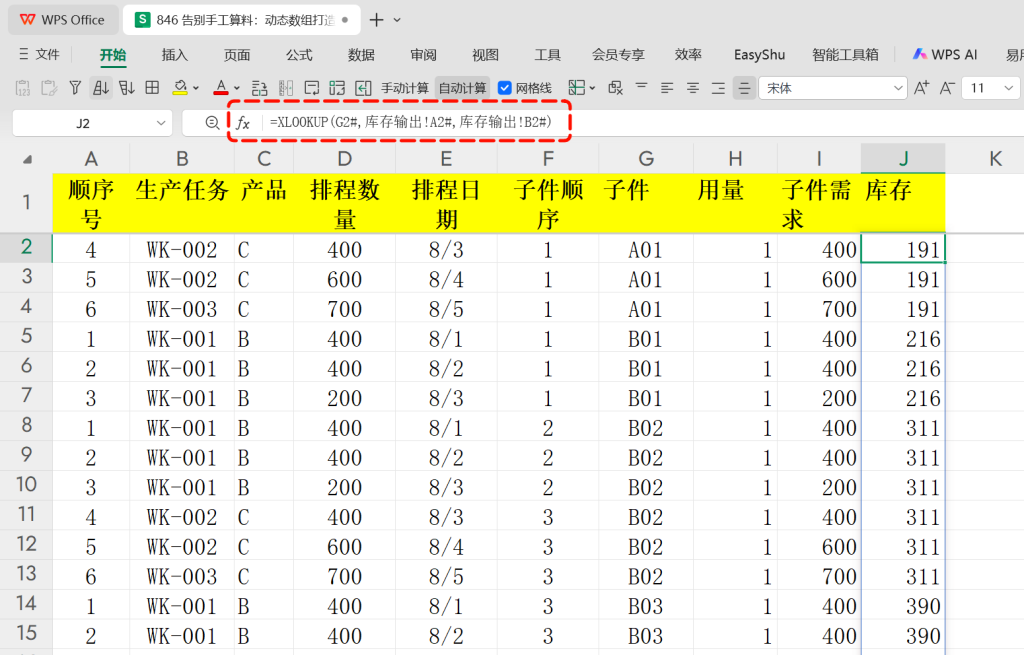
Task: Click the column-width adjust icon
Action: [x=286, y=88]
